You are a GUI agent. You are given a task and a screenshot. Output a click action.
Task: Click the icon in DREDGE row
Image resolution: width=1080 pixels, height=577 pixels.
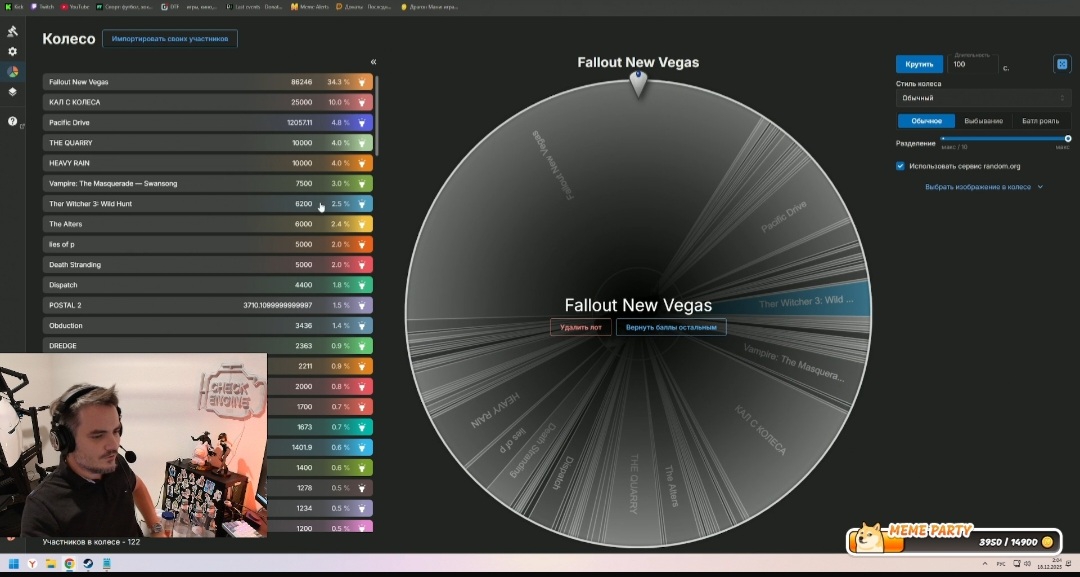pyautogui.click(x=362, y=346)
